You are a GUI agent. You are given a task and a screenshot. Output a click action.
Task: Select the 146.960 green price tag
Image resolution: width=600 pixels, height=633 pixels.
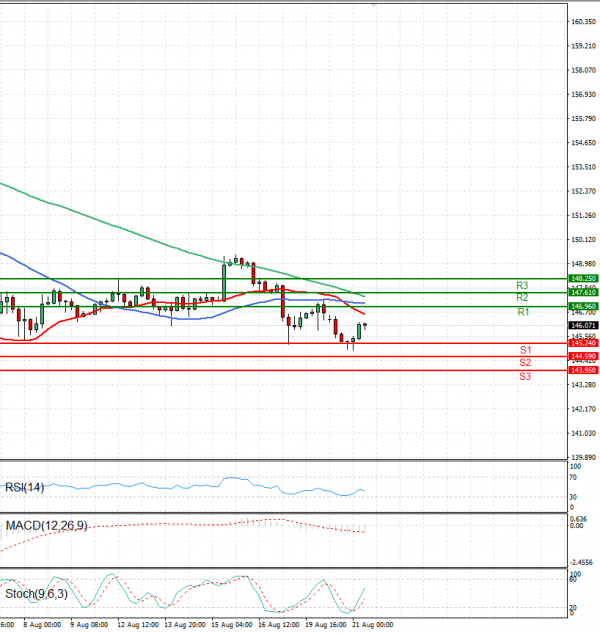583,306
